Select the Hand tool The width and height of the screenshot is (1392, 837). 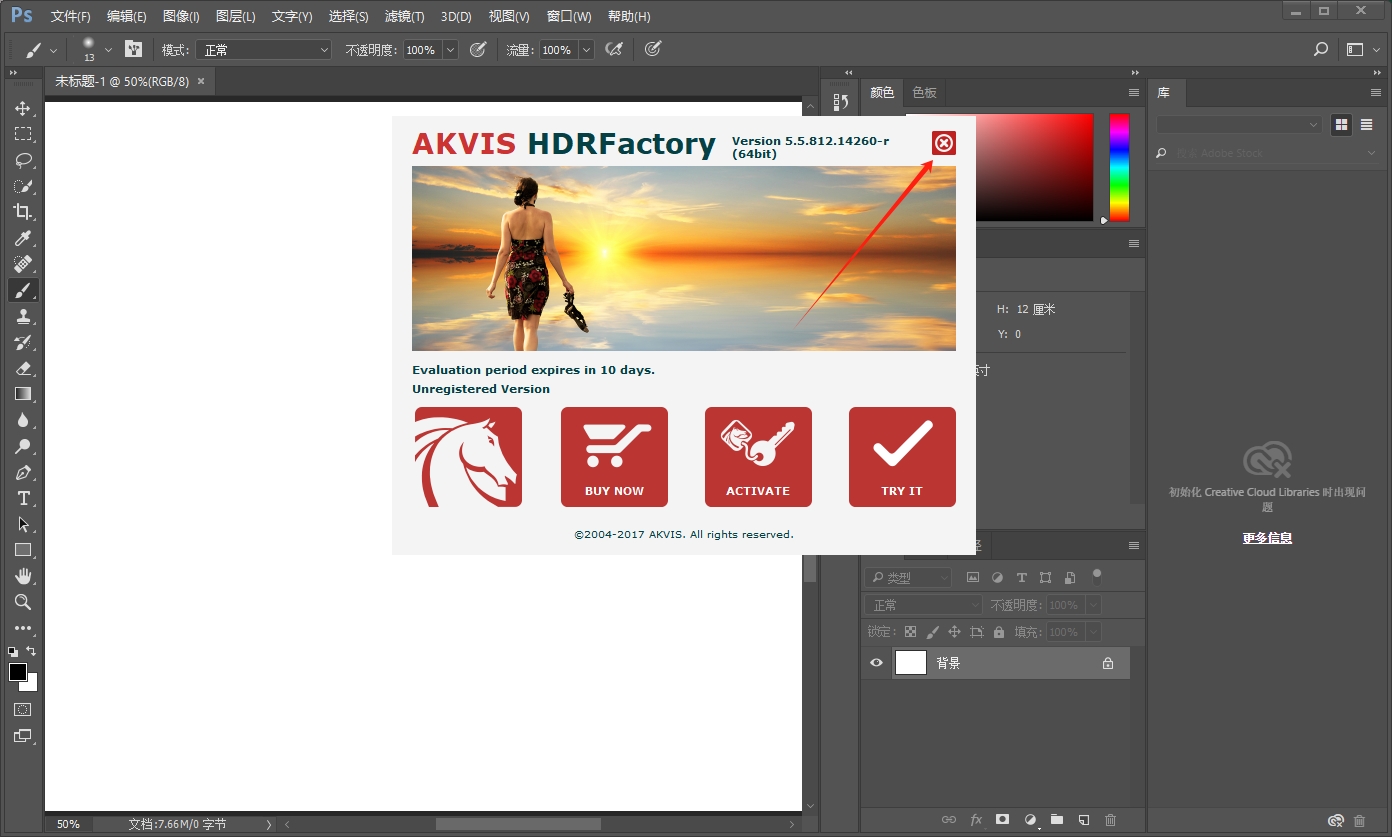point(23,576)
